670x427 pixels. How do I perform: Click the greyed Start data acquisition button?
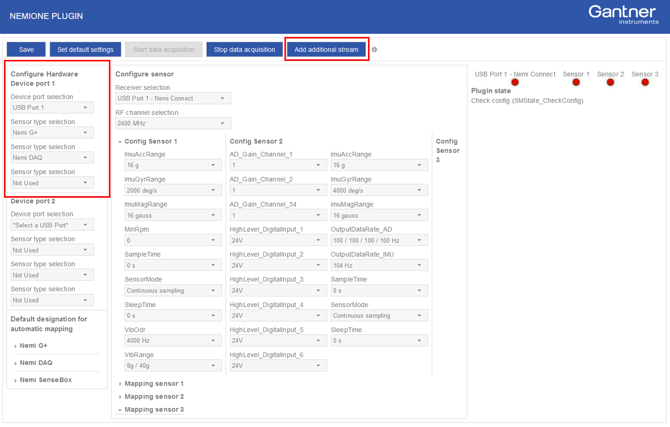point(164,50)
